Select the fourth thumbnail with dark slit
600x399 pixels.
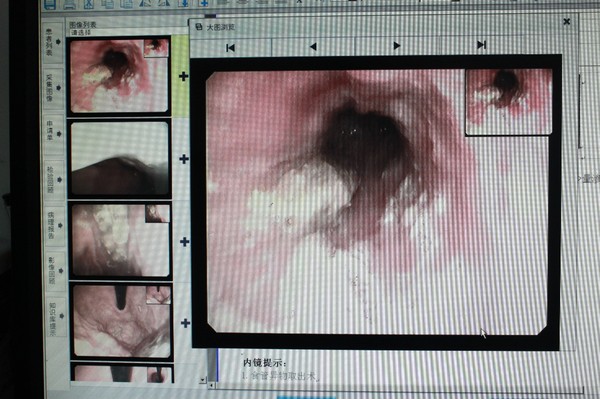point(121,321)
